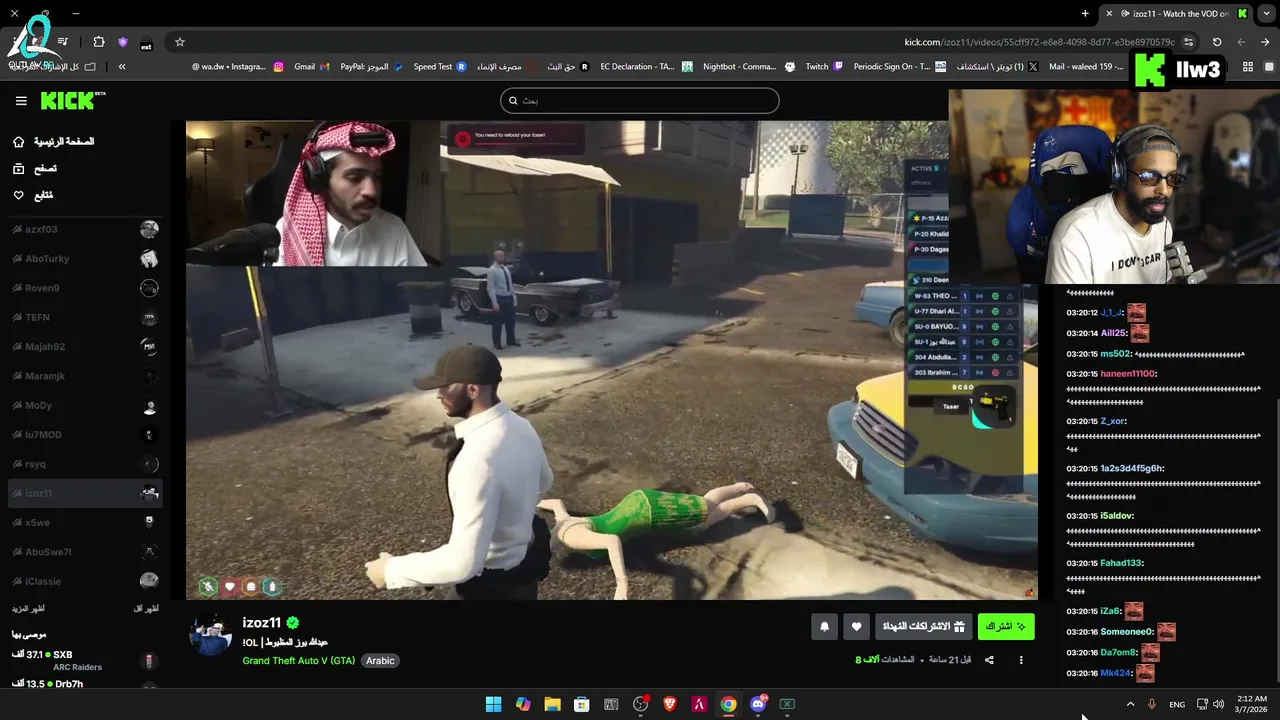Click the notification bell button
1280x720 pixels.
tap(824, 627)
